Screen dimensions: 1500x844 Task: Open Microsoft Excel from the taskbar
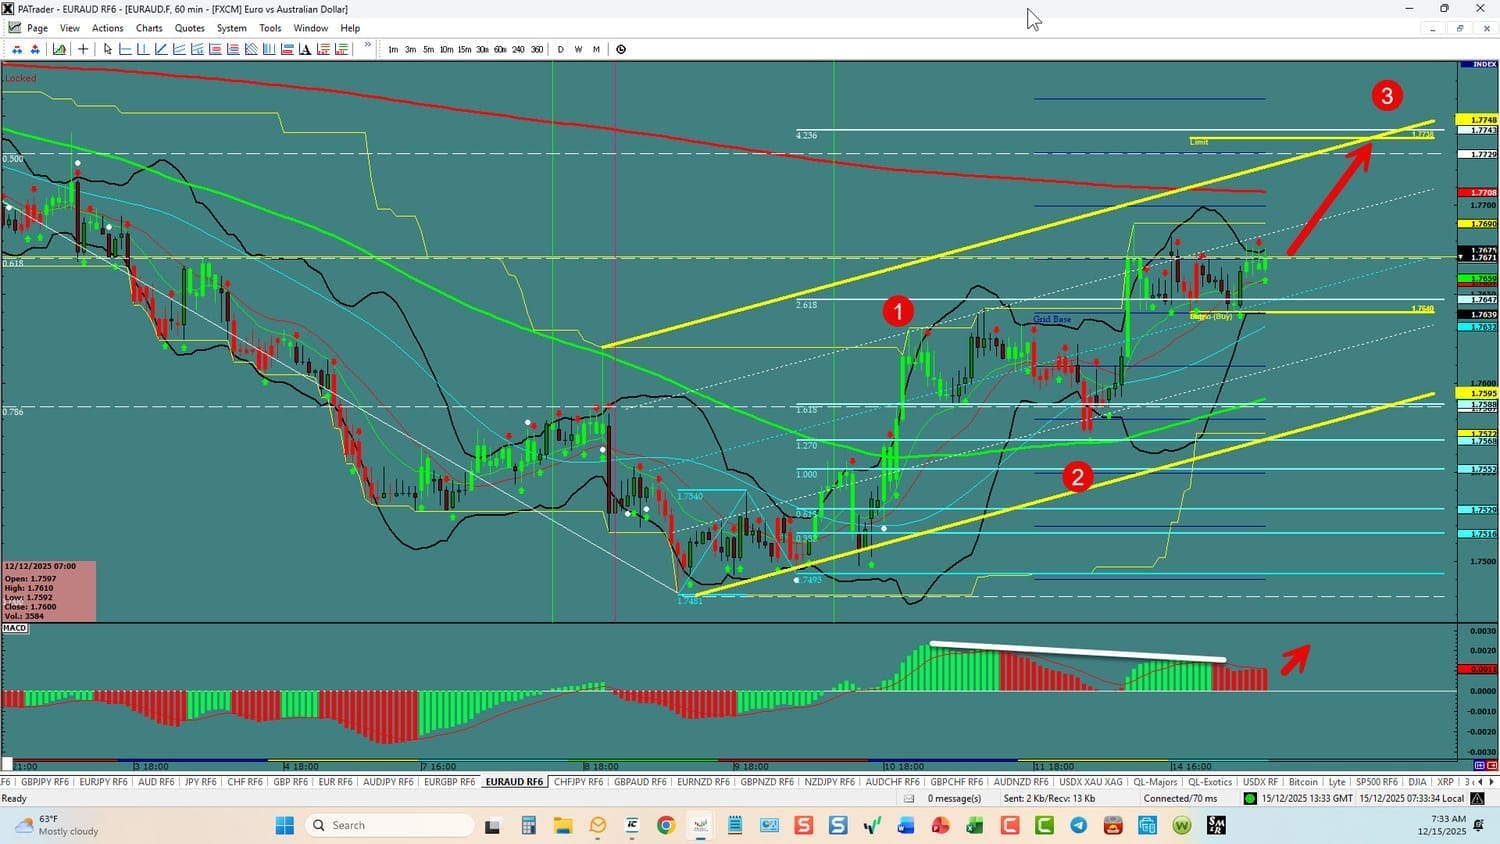point(975,825)
